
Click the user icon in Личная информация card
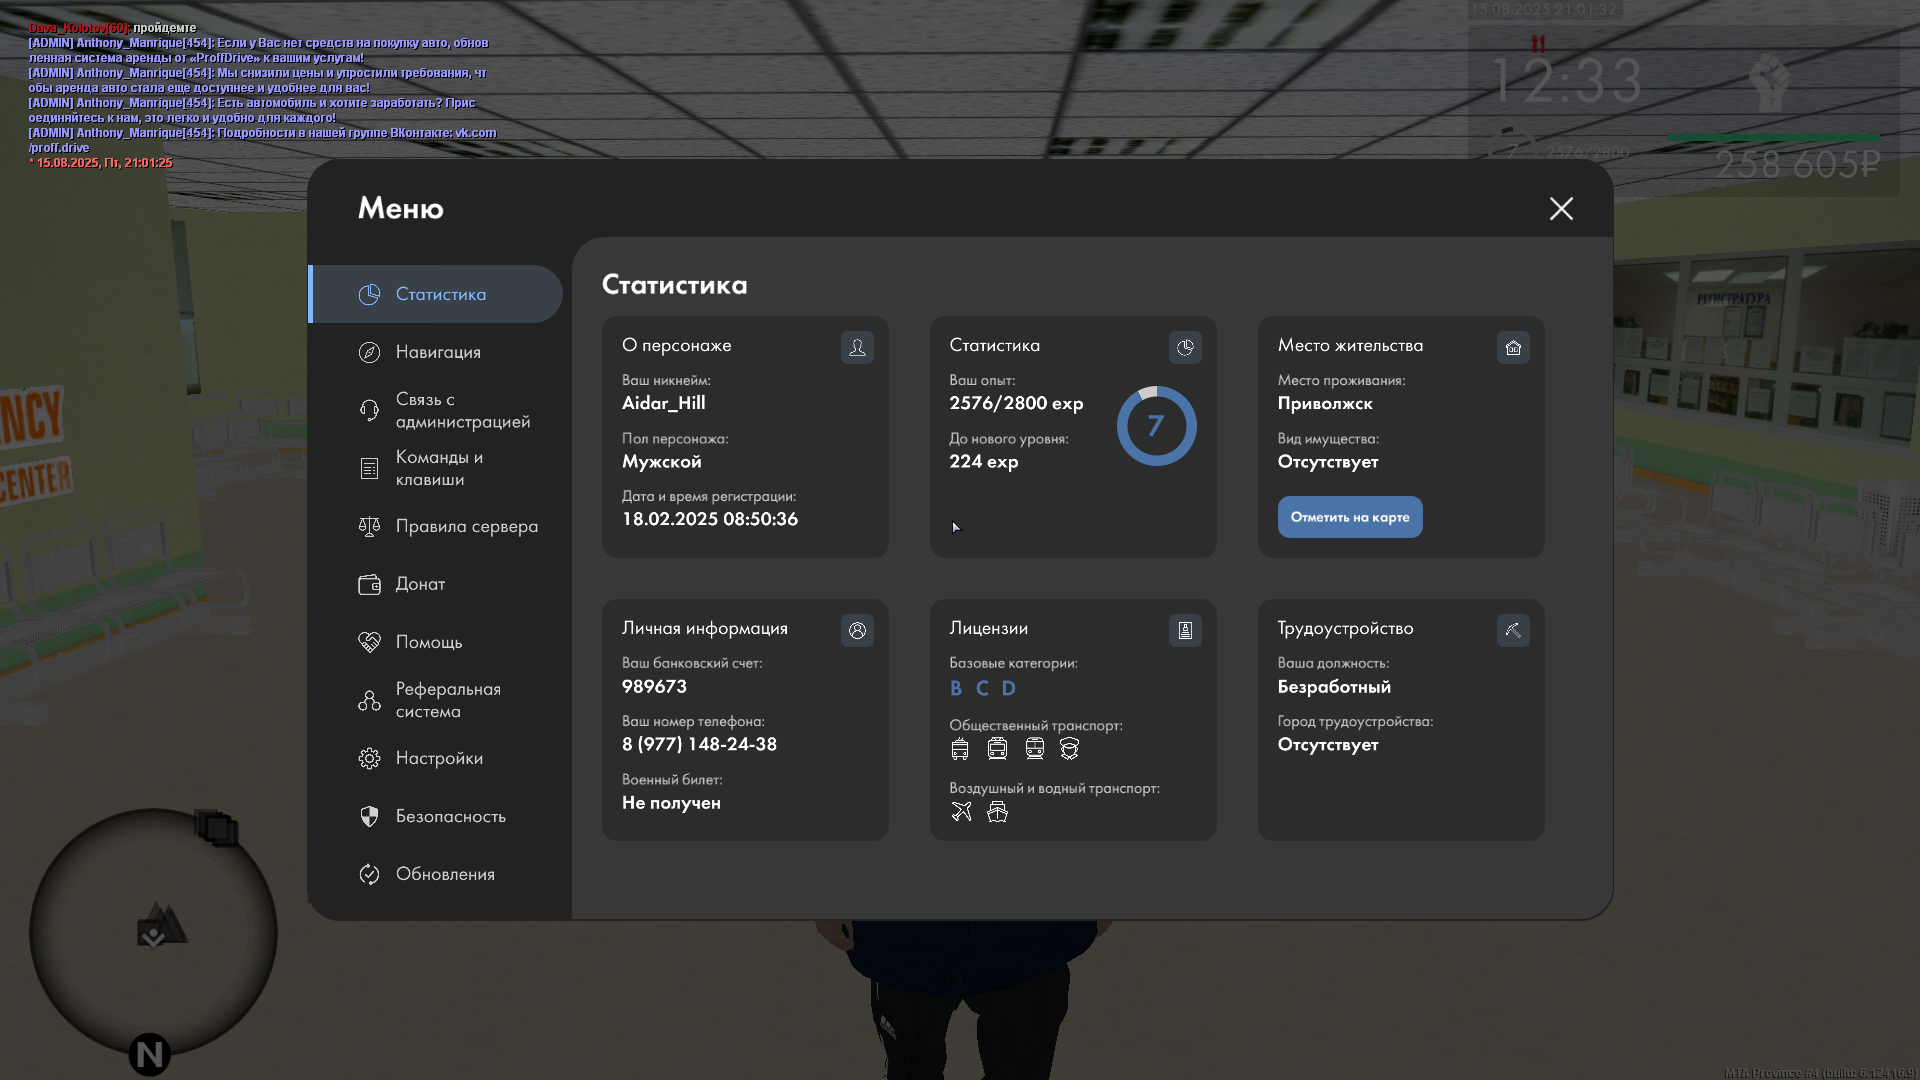click(857, 630)
